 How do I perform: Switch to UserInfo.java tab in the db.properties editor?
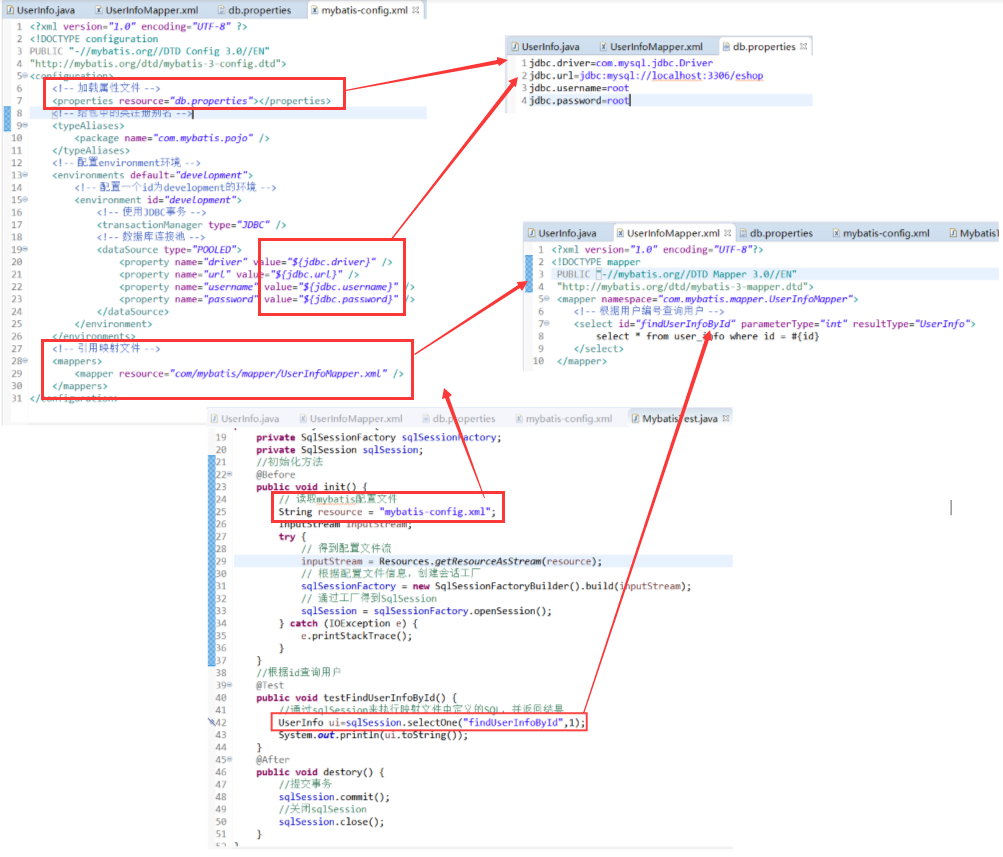(546, 47)
